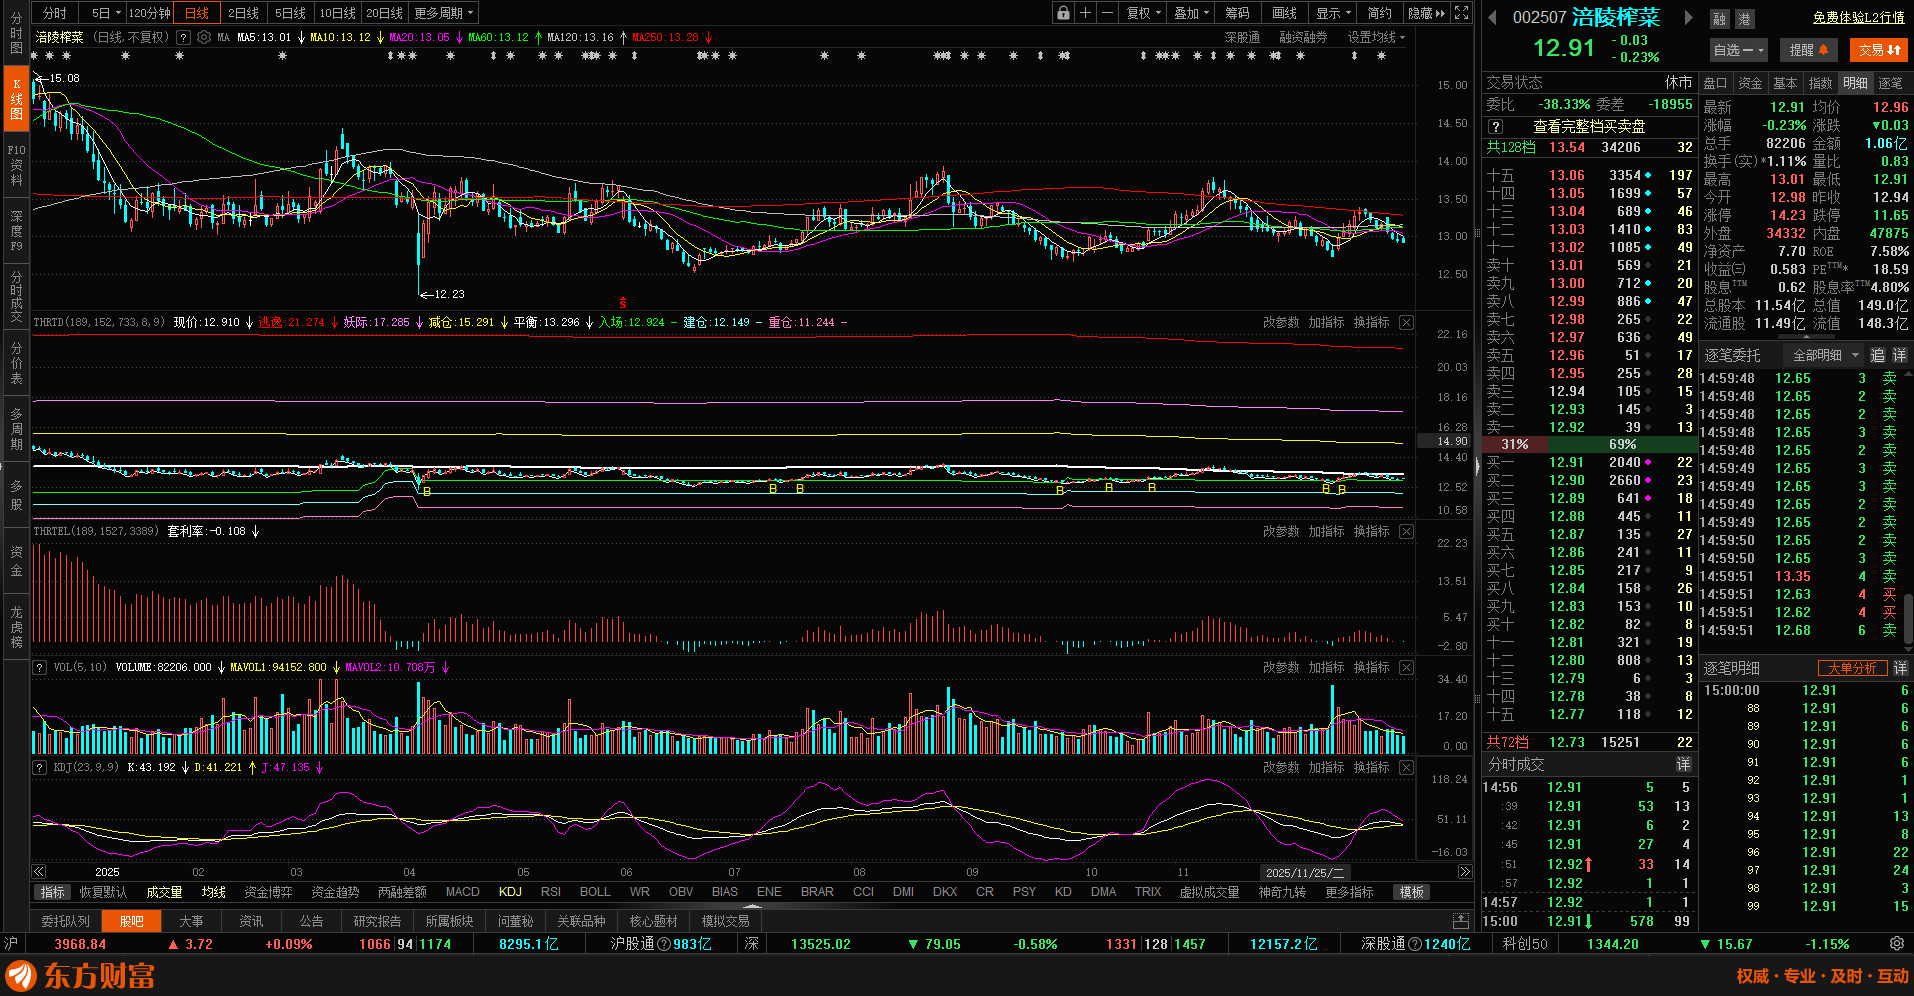The width and height of the screenshot is (1914, 996).
Task: Go to next stock arrow
Action: (1689, 17)
